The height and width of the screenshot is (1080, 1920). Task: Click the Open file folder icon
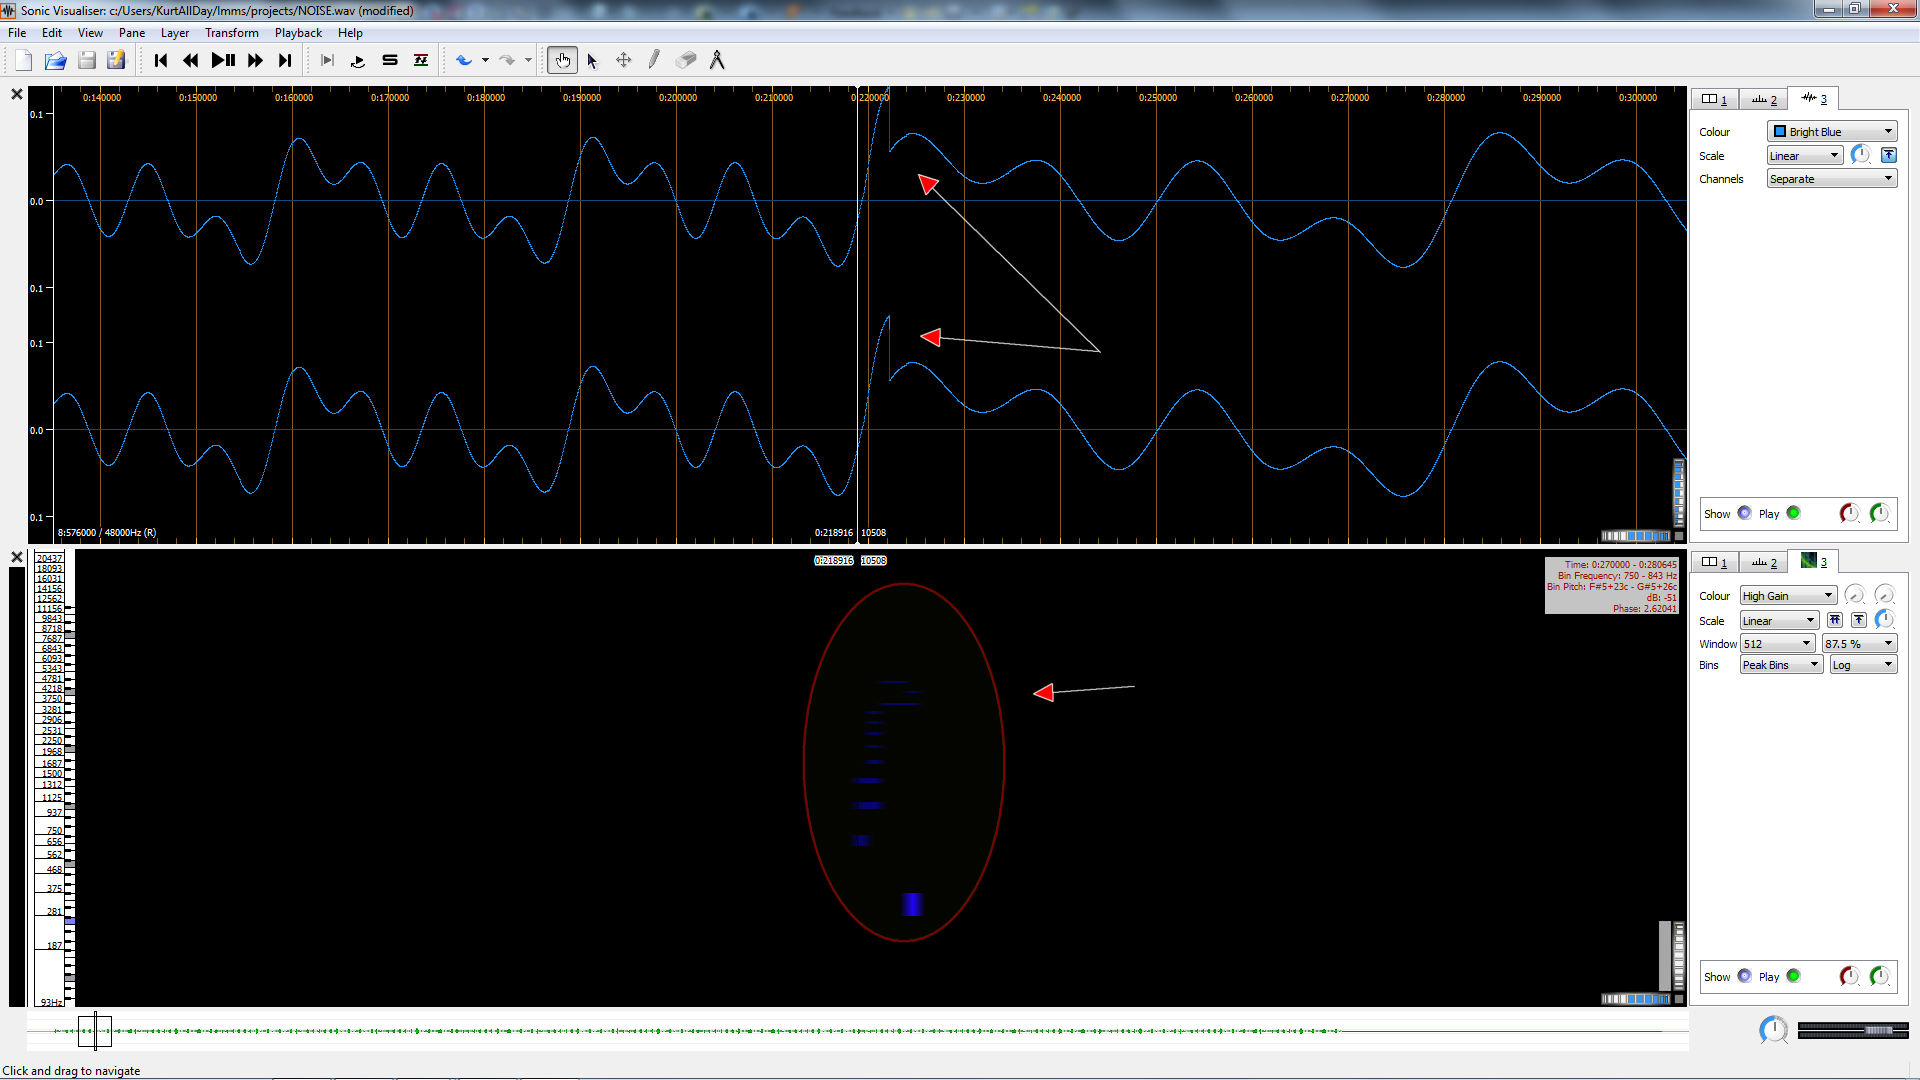[55, 61]
